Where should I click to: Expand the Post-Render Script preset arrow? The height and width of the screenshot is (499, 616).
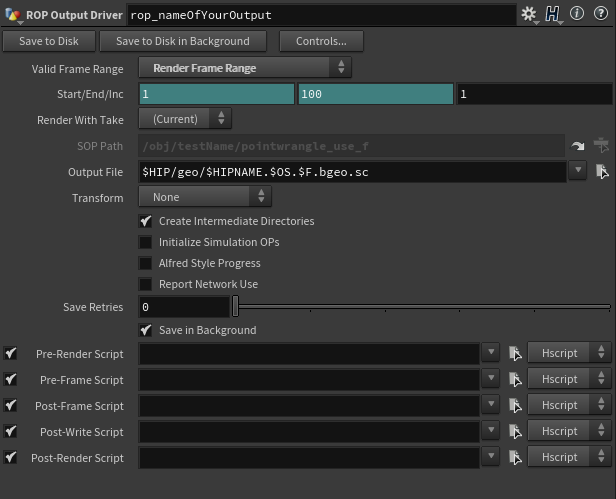(x=491, y=456)
